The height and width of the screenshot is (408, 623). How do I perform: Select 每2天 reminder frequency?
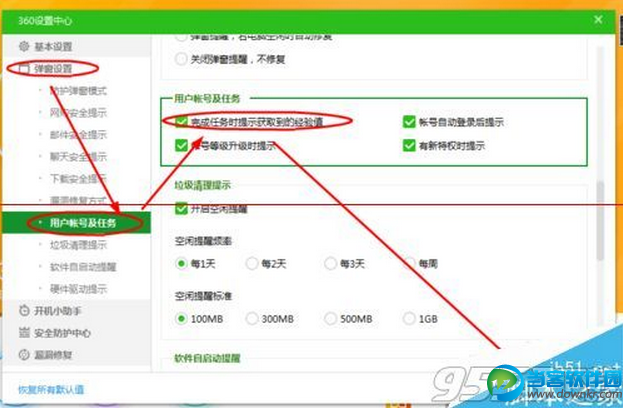tap(252, 263)
